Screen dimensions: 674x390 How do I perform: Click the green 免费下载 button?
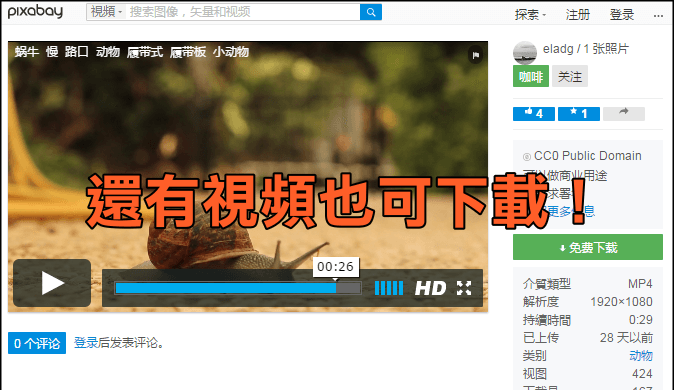(588, 247)
